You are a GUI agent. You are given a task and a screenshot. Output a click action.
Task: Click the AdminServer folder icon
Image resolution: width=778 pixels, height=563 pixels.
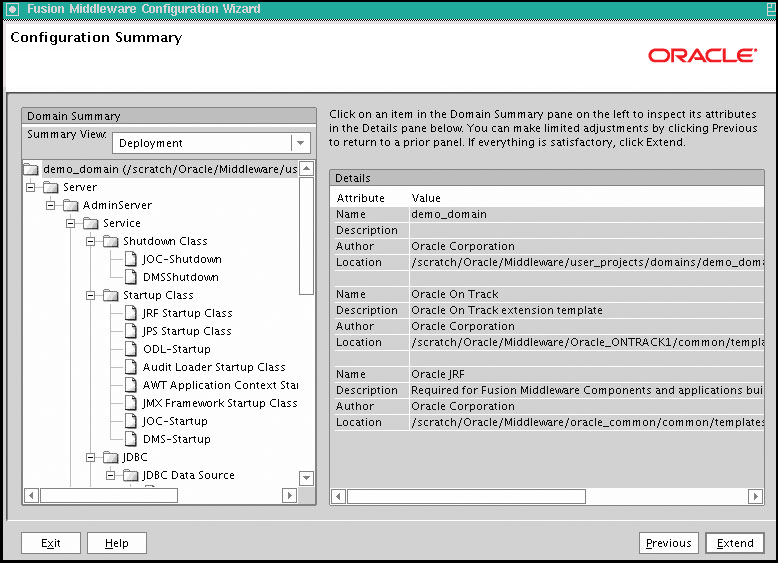70,205
